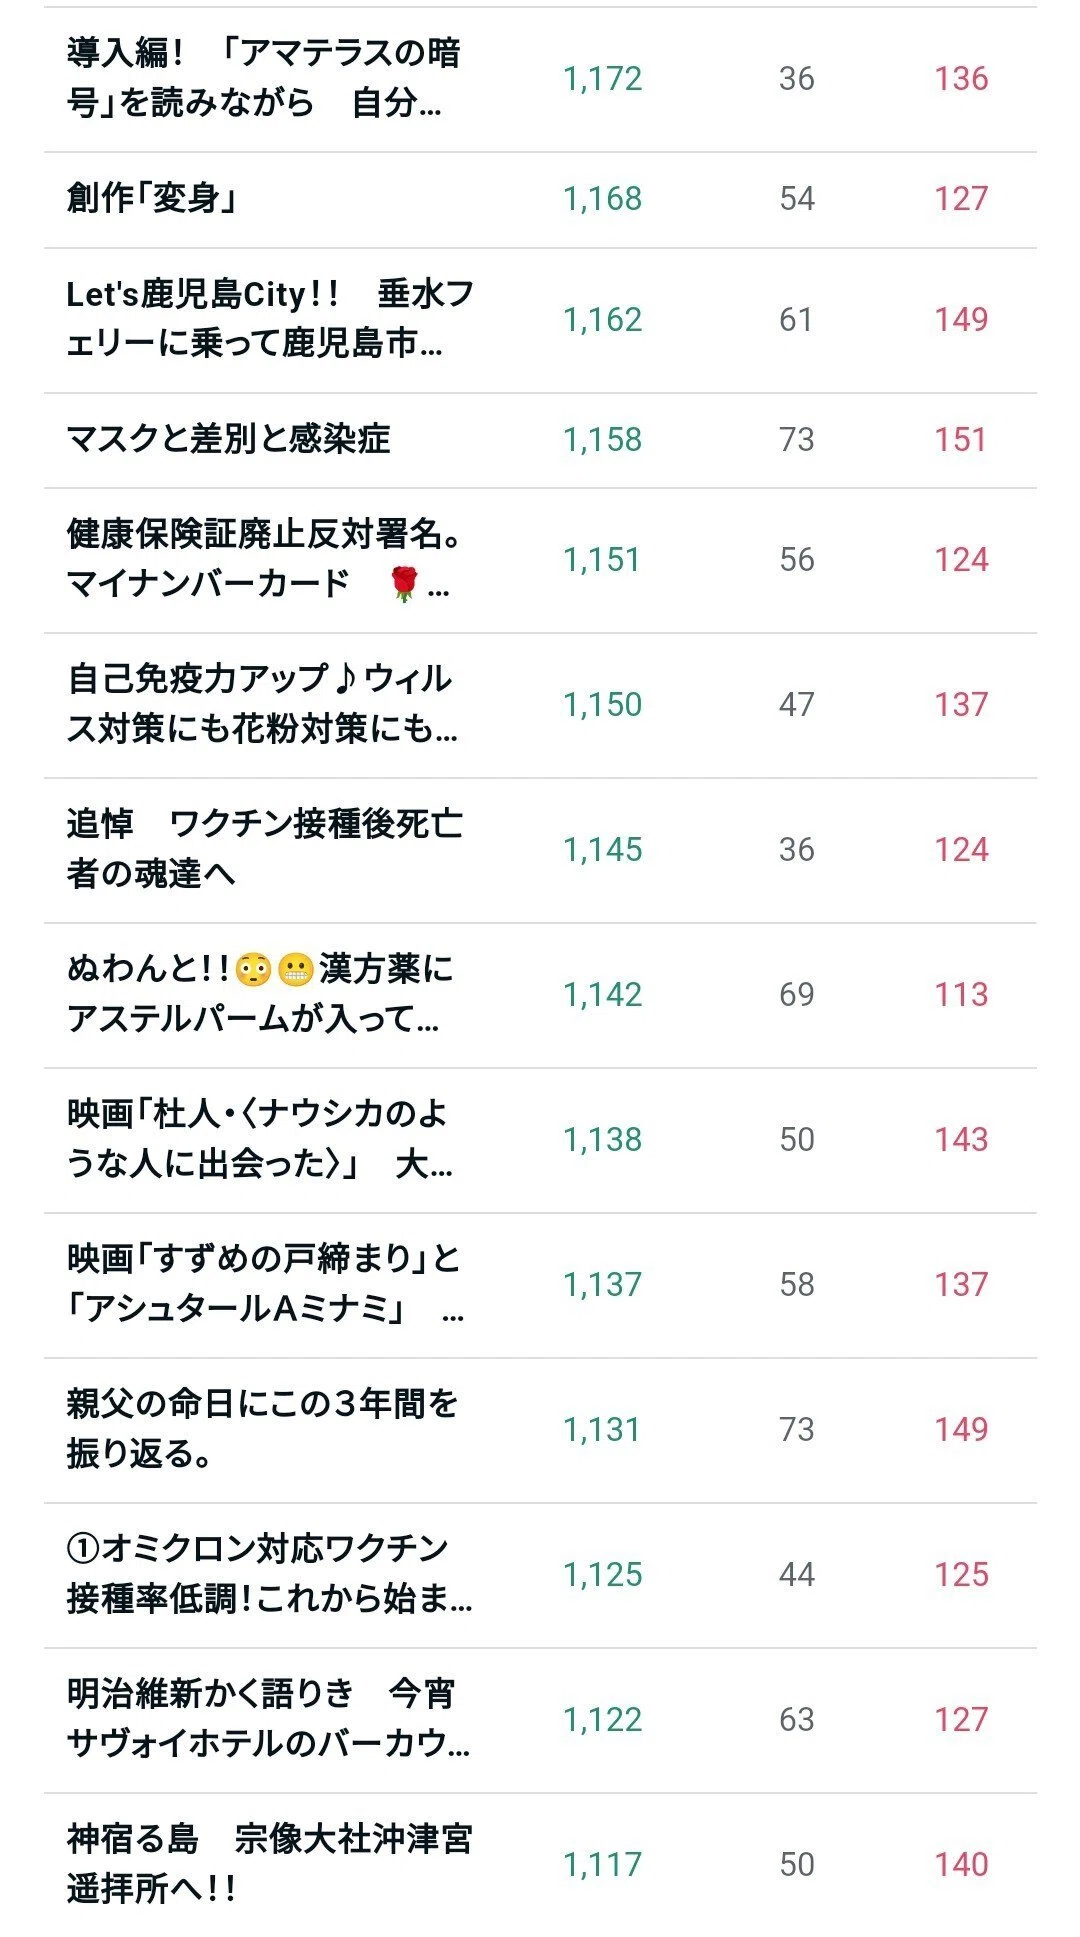Open 明治維新かく語りき 今宵 article

268,1719
